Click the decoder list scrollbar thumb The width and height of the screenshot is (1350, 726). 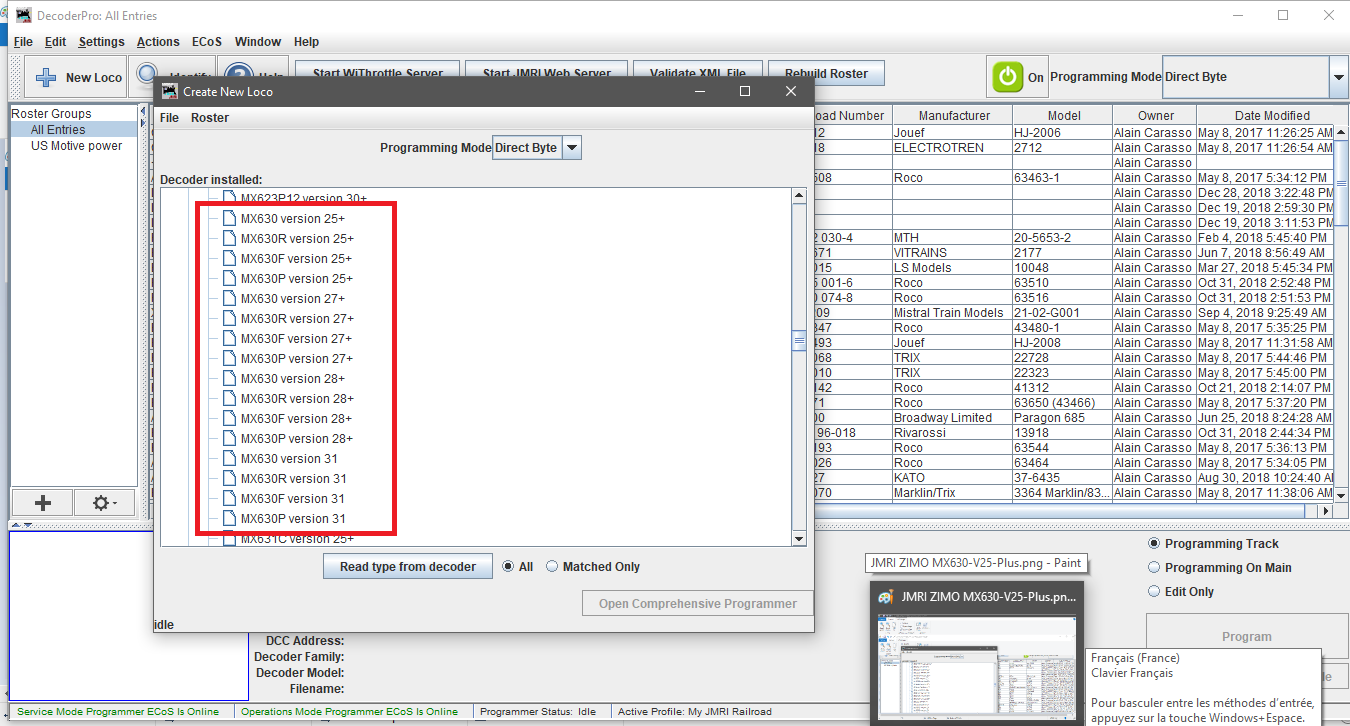[x=799, y=341]
